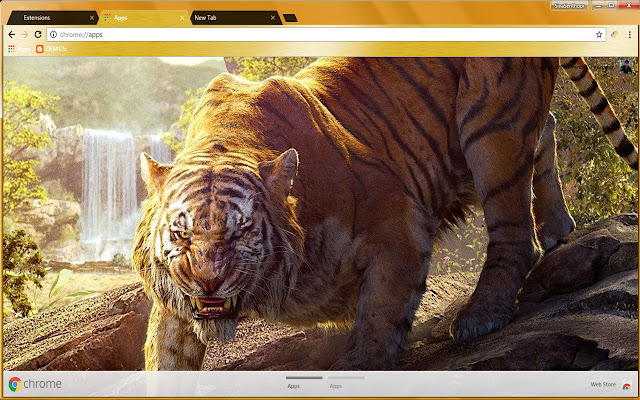Viewport: 640px width, 400px height.
Task: Bookmark this page with the star icon
Action: 599,35
